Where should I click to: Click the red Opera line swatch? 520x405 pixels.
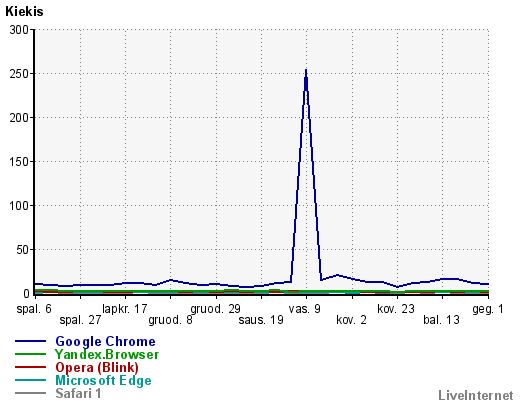[30, 367]
